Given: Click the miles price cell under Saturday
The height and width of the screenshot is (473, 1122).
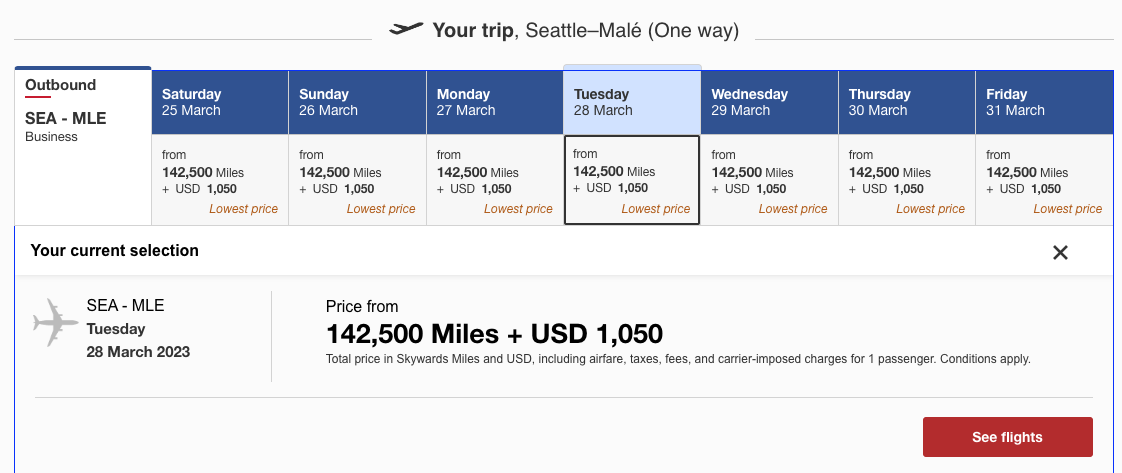Looking at the screenshot, I should (220, 180).
